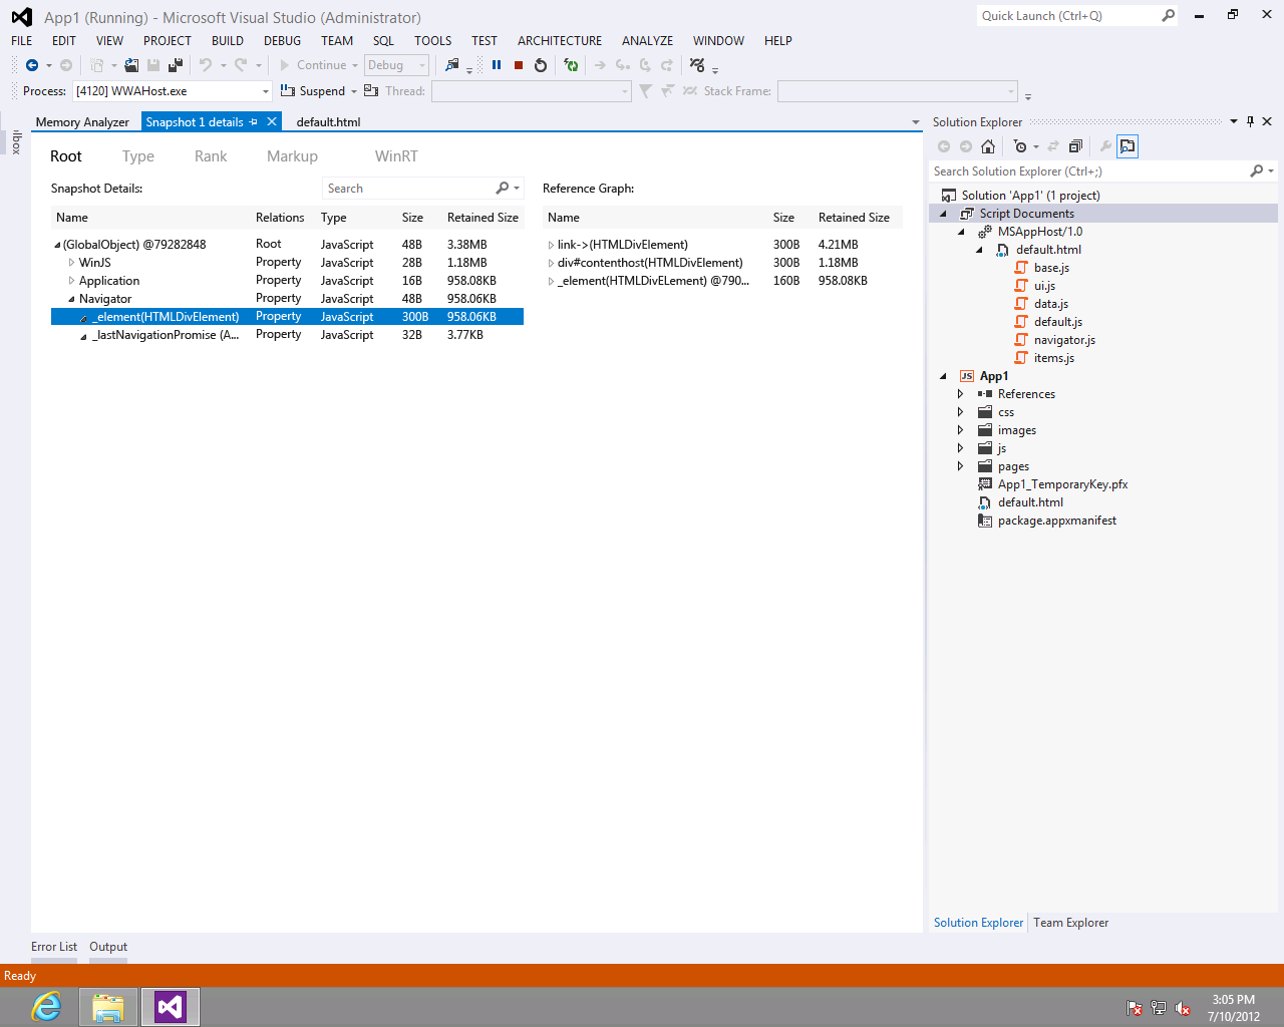
Task: Open the ARCHITECTURE menu
Action: 559,41
